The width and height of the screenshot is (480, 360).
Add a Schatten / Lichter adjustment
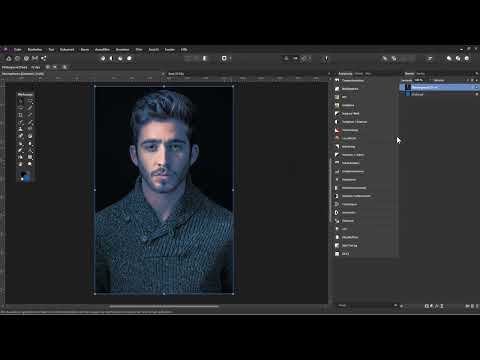point(365,155)
